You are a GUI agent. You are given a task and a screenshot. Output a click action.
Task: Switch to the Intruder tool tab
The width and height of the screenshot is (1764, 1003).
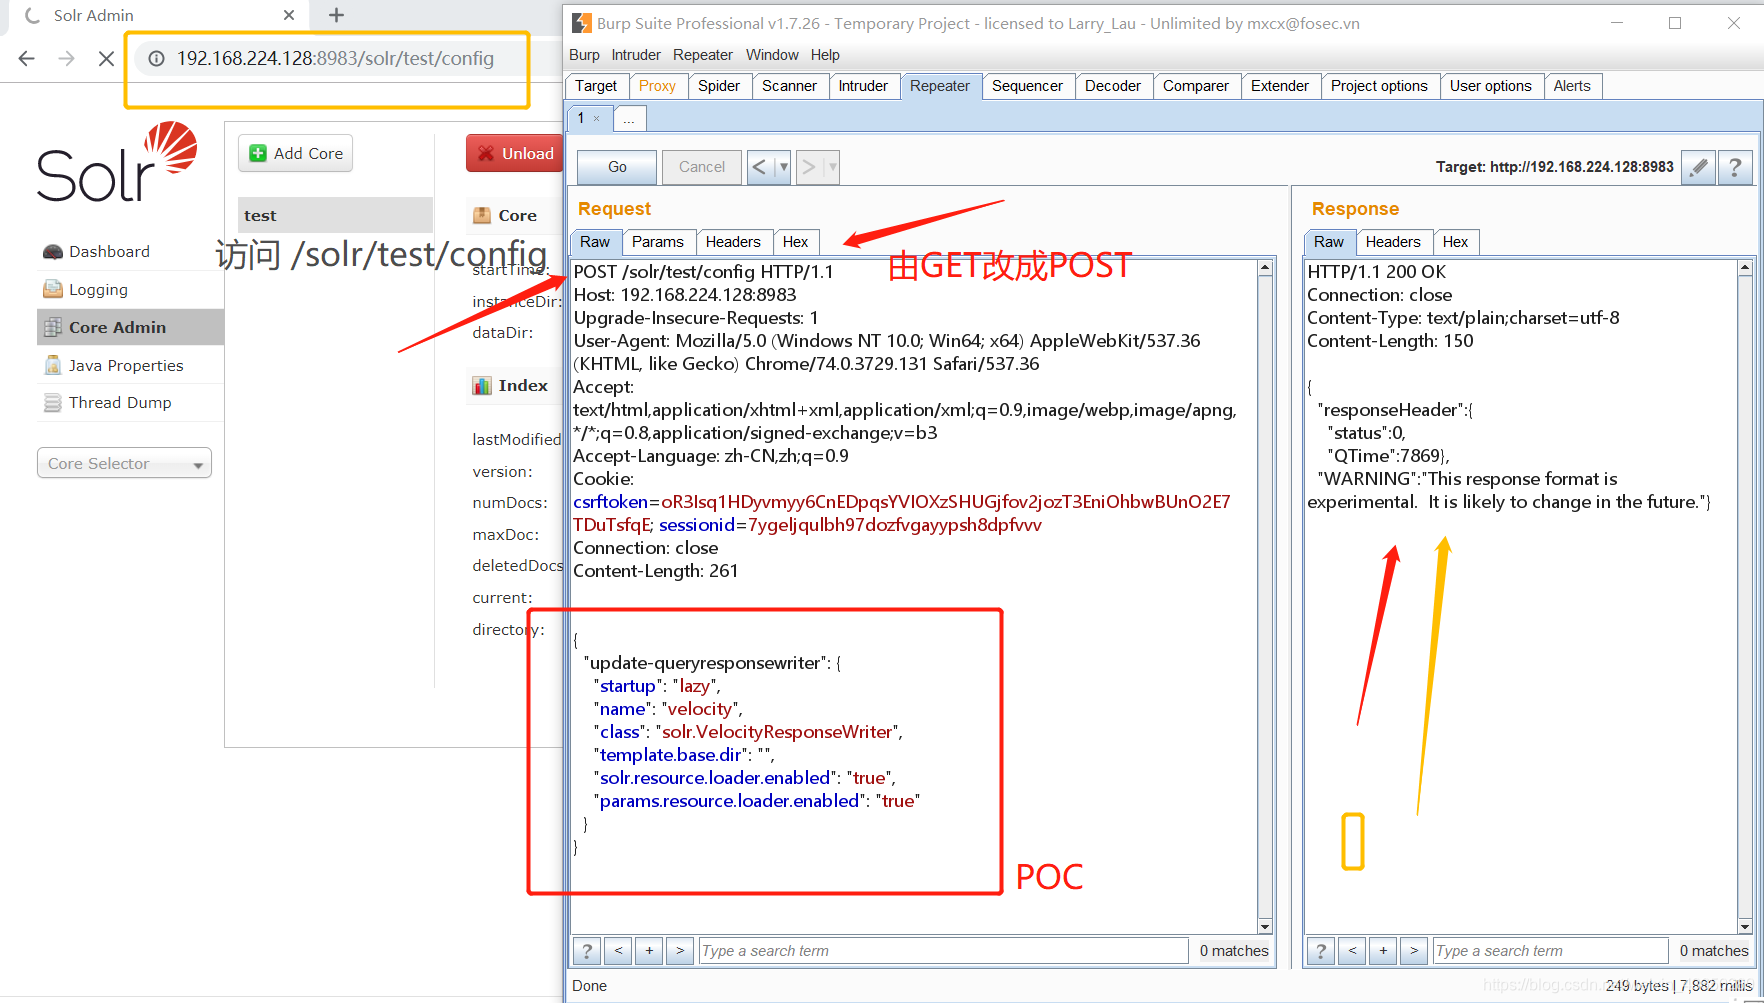(x=863, y=86)
